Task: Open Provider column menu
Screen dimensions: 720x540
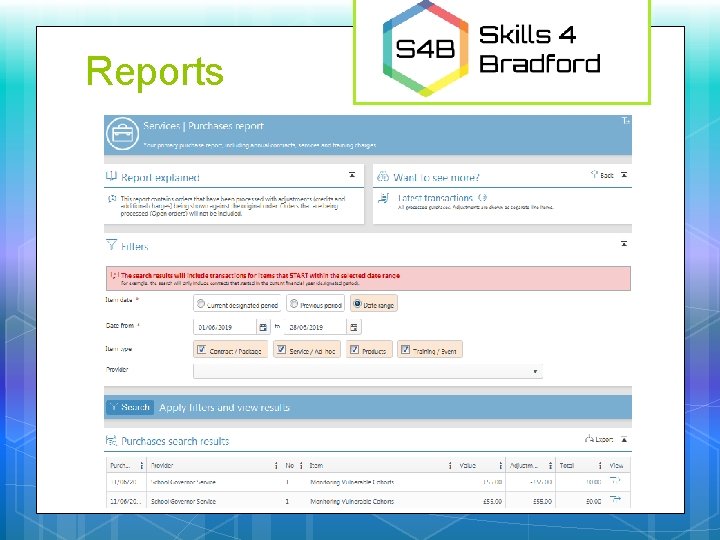Action: tap(276, 465)
